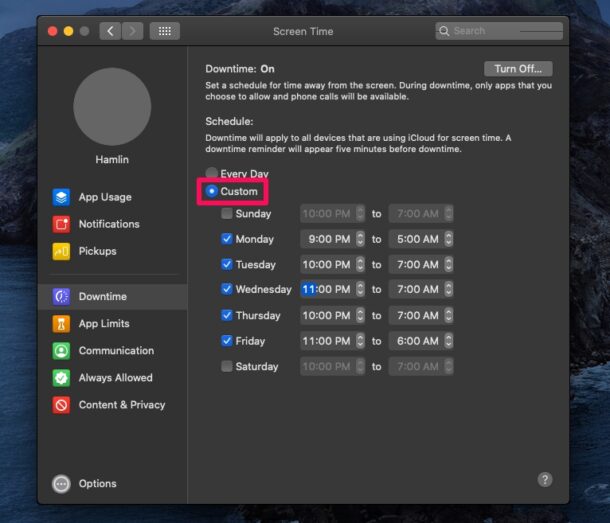Click Tuesday 10:00 PM start time field

coord(328,265)
